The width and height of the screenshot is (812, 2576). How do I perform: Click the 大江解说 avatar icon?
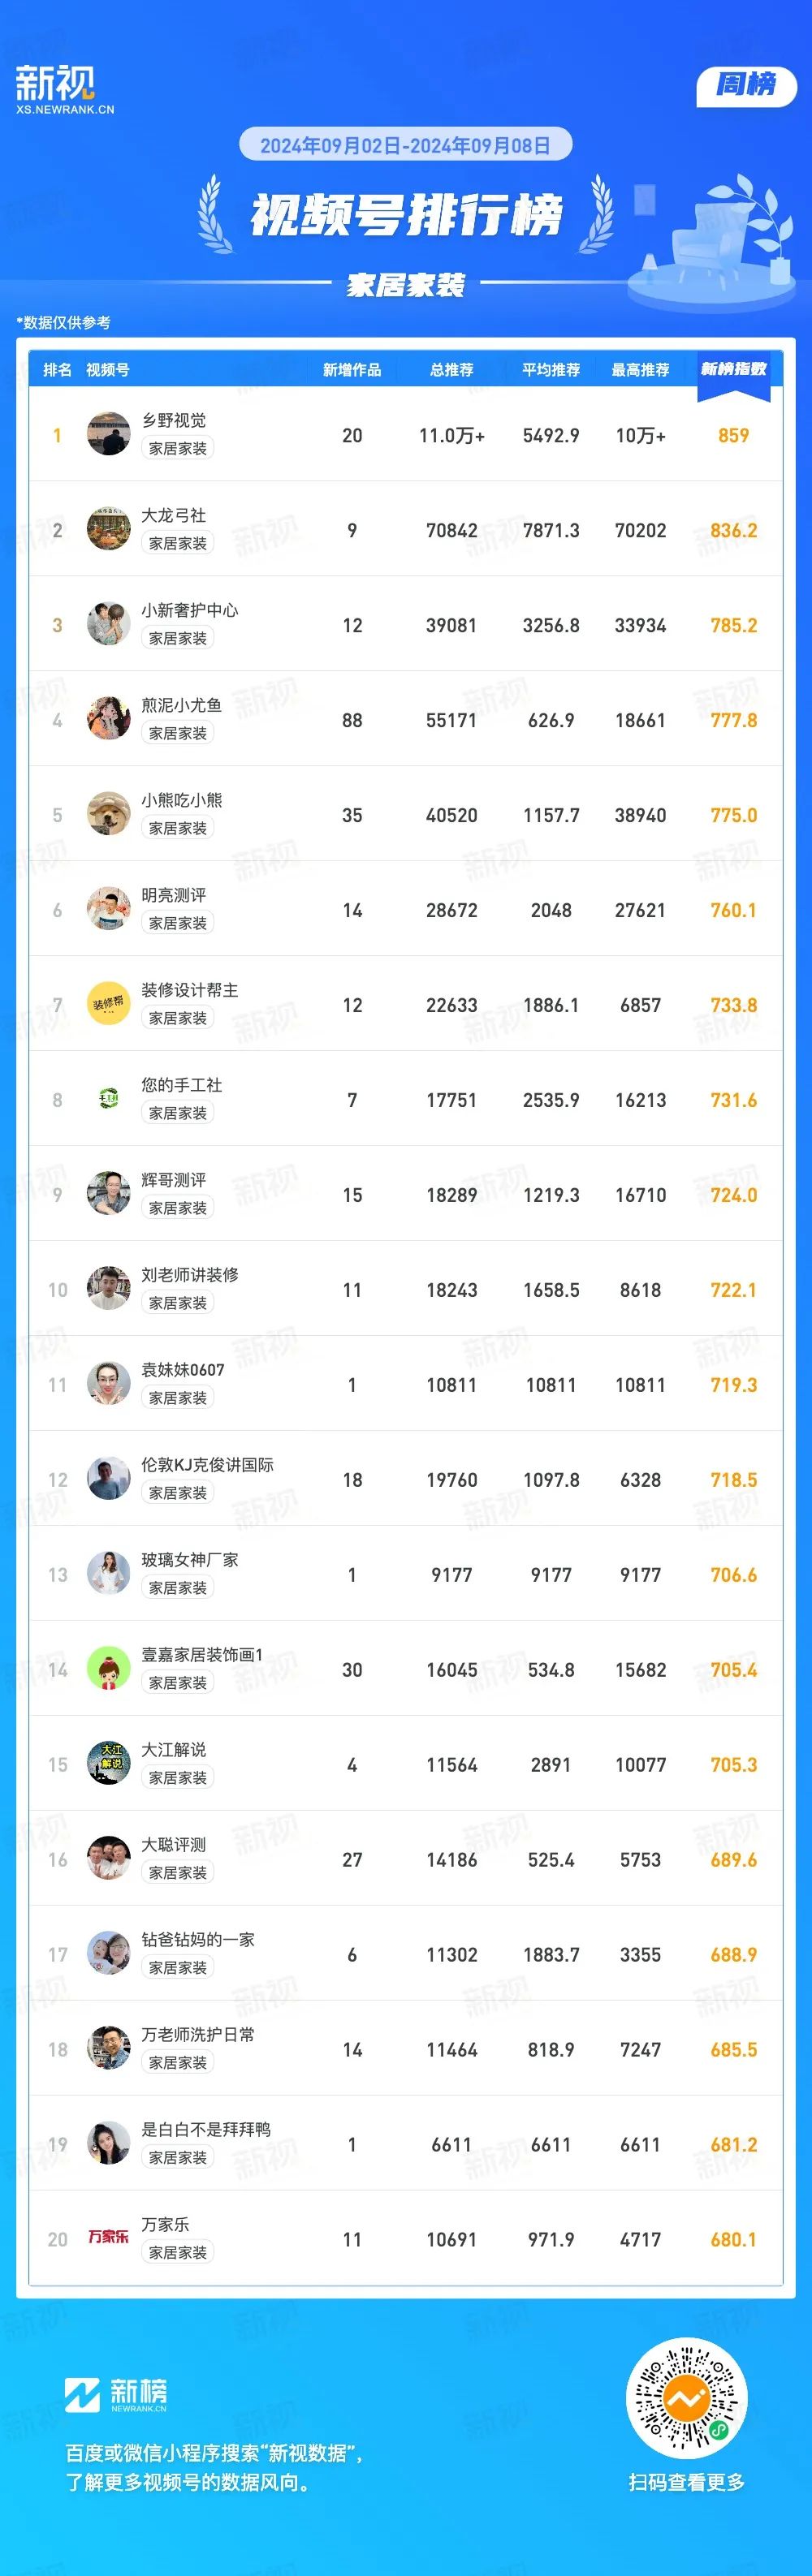tap(109, 1764)
